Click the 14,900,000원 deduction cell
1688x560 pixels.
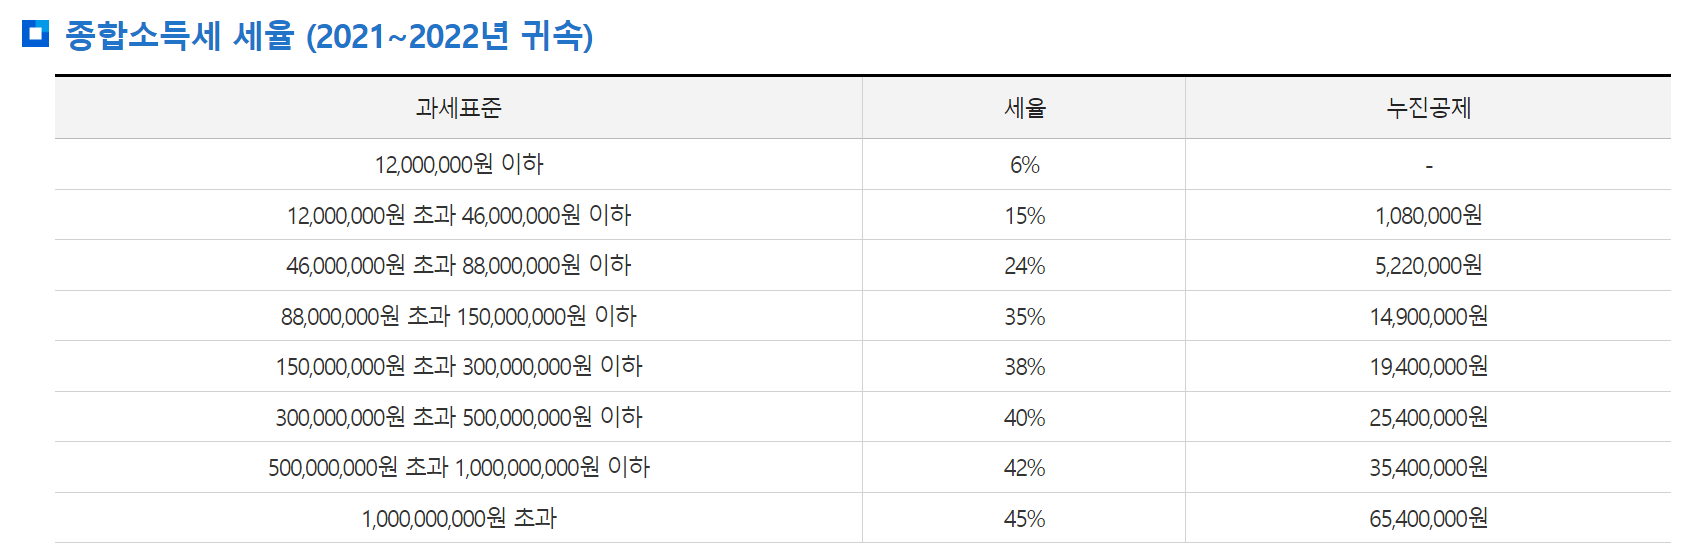(x=1429, y=316)
